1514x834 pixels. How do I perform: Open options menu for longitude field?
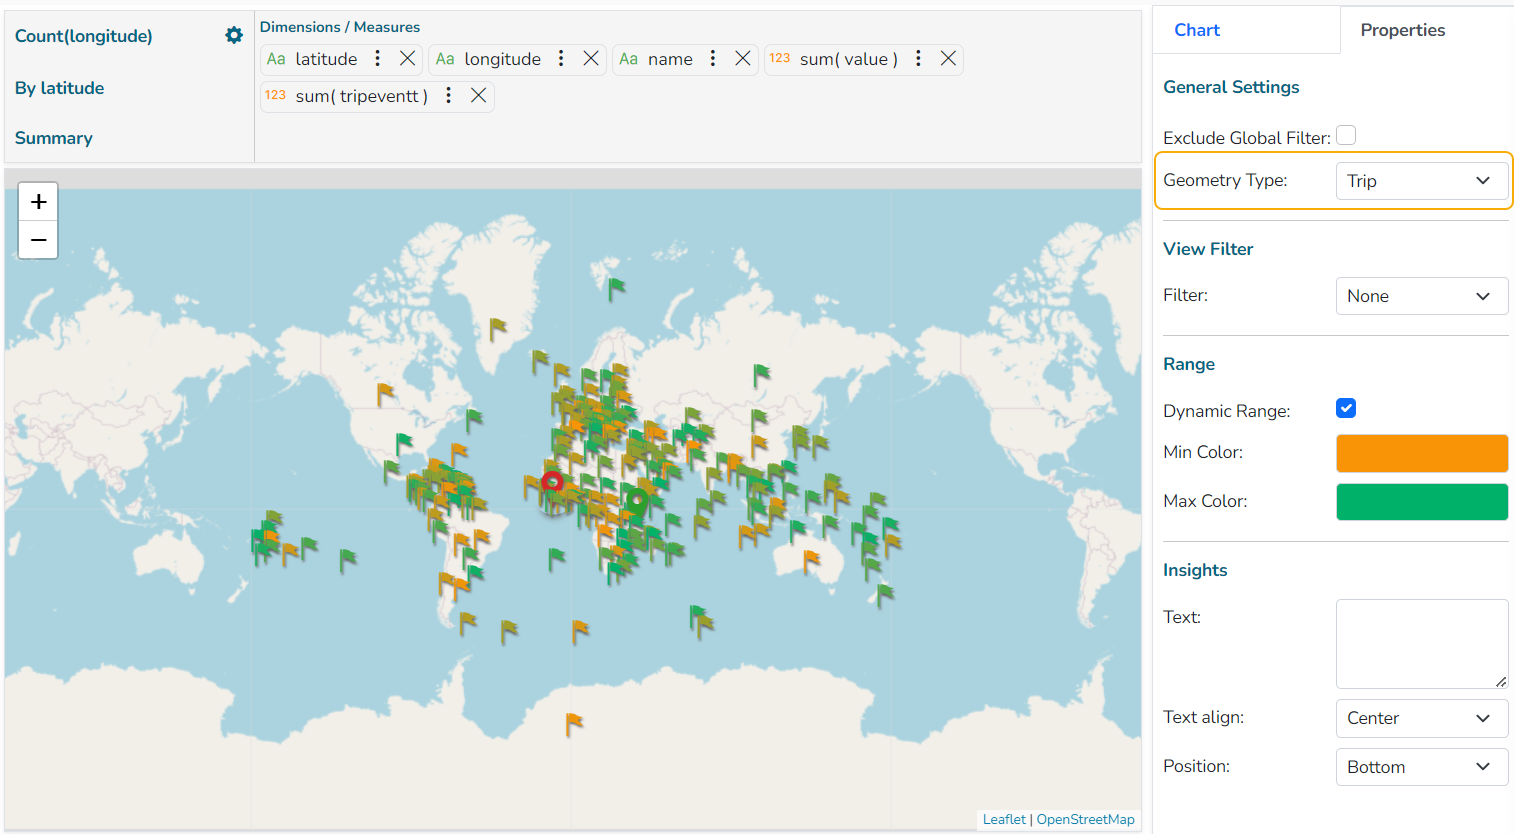tap(561, 59)
